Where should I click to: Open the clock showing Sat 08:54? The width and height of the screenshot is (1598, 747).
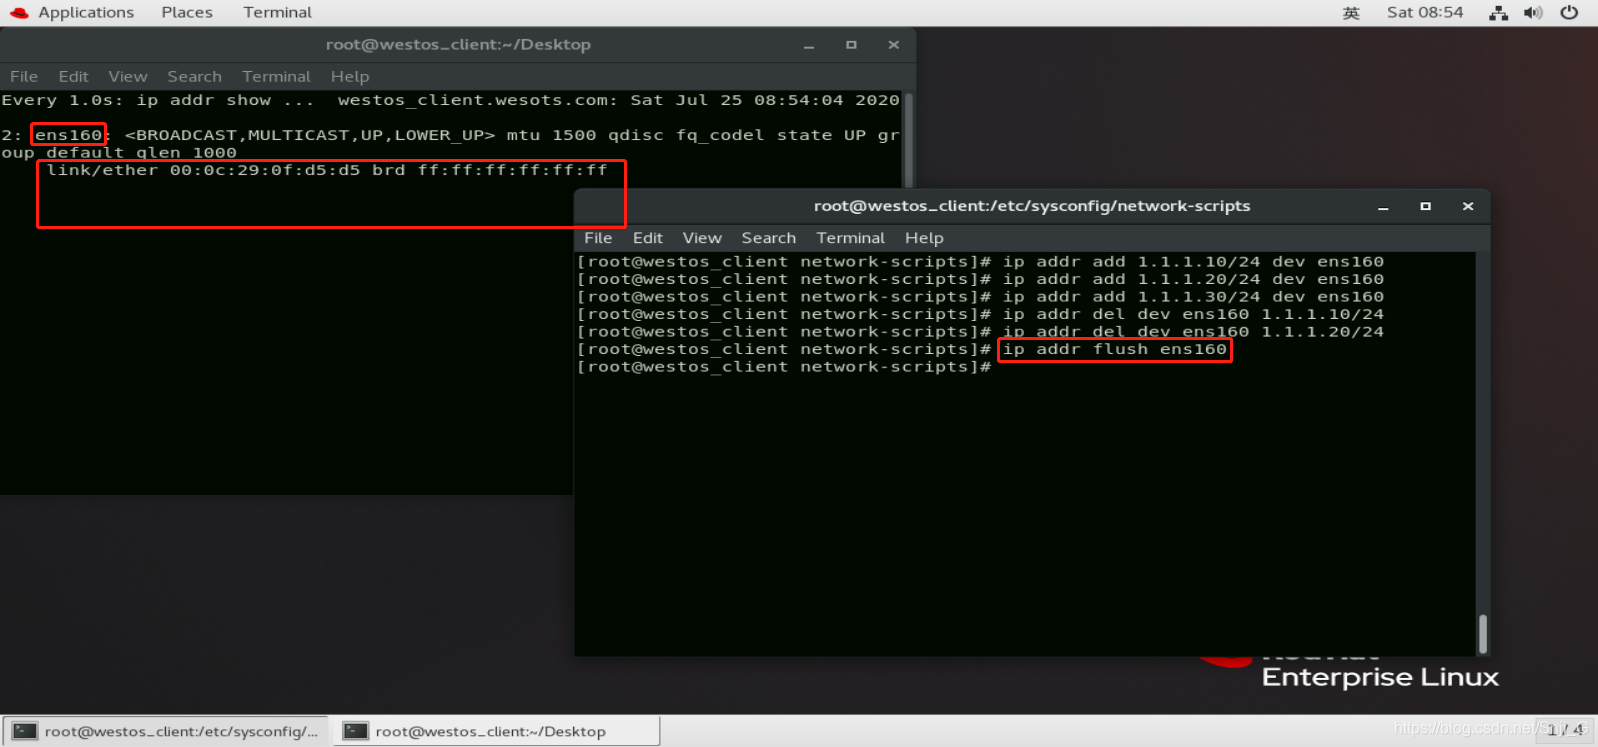[x=1425, y=12]
